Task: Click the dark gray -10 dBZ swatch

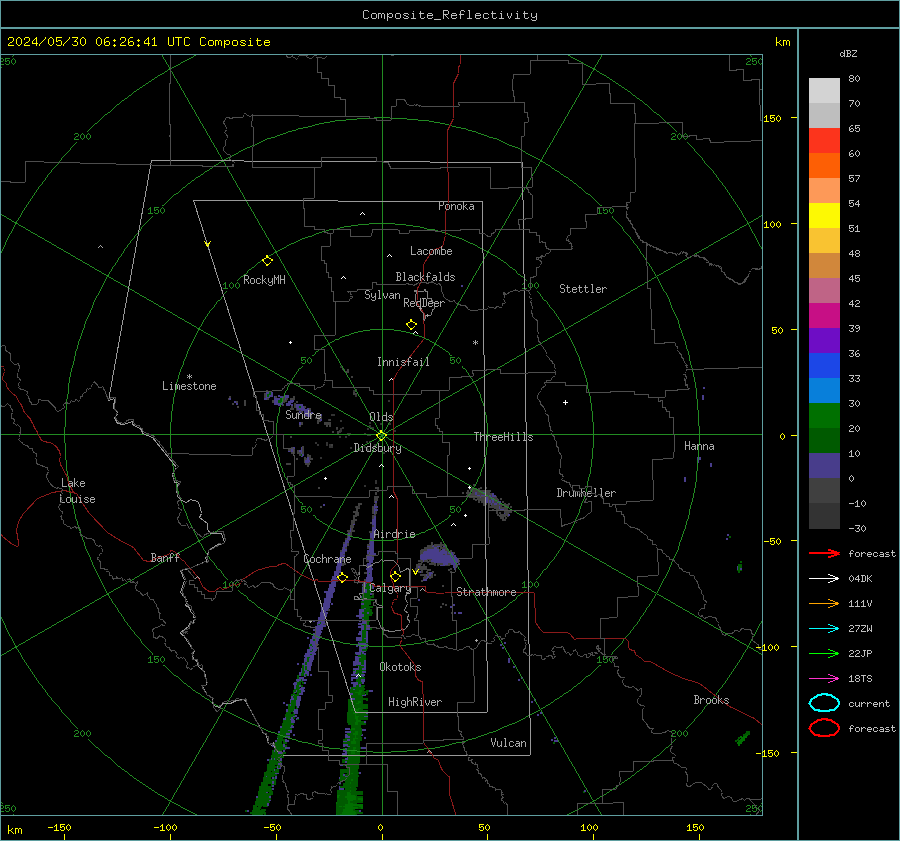Action: [824, 491]
